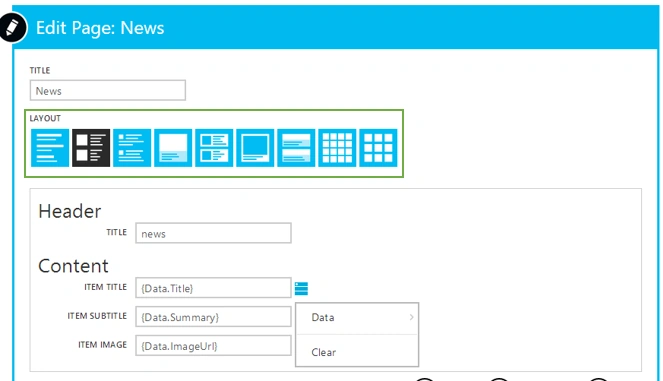663x381 pixels.
Task: Click the Header Title field containing news
Action: pyautogui.click(x=213, y=233)
